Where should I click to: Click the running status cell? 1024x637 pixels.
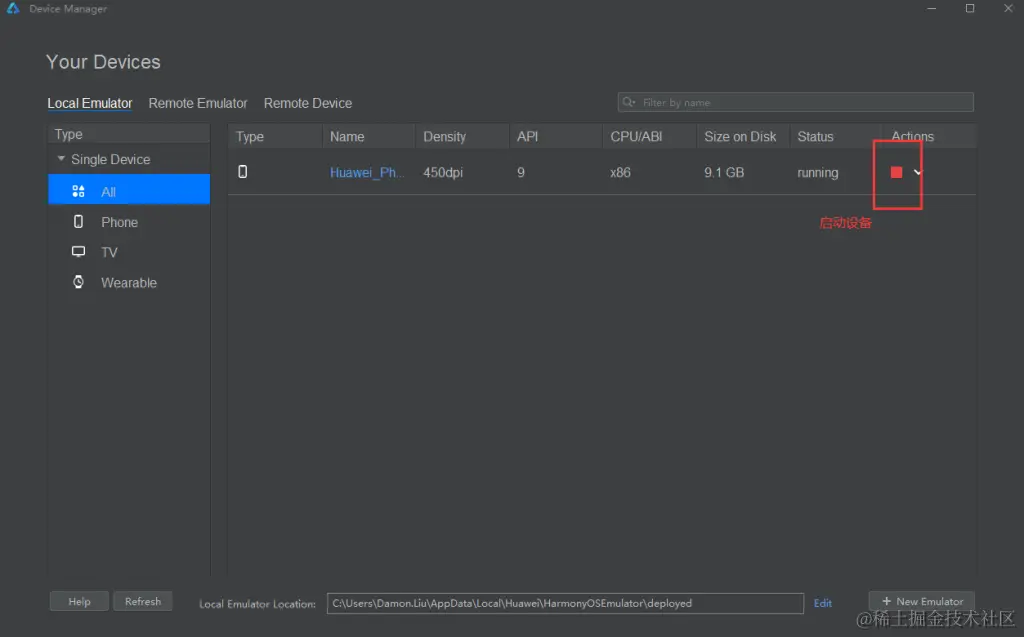pos(818,172)
